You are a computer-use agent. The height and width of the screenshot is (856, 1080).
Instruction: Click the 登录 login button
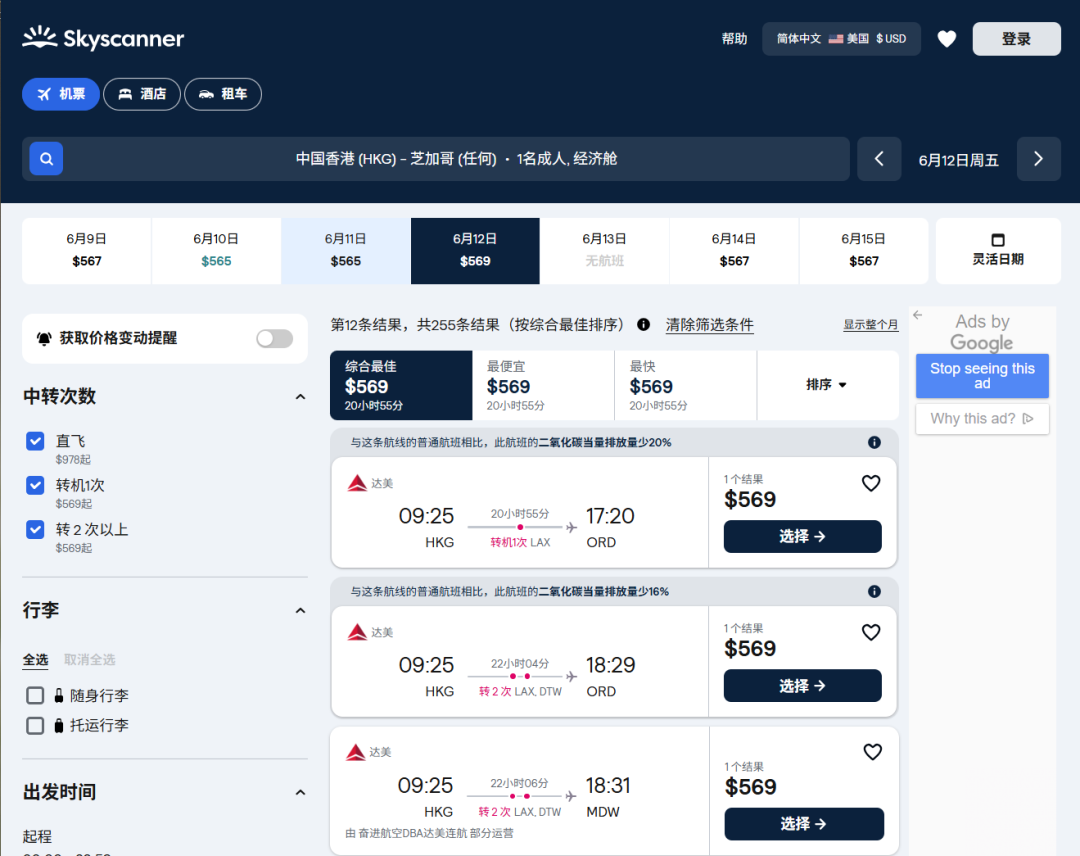1016,39
